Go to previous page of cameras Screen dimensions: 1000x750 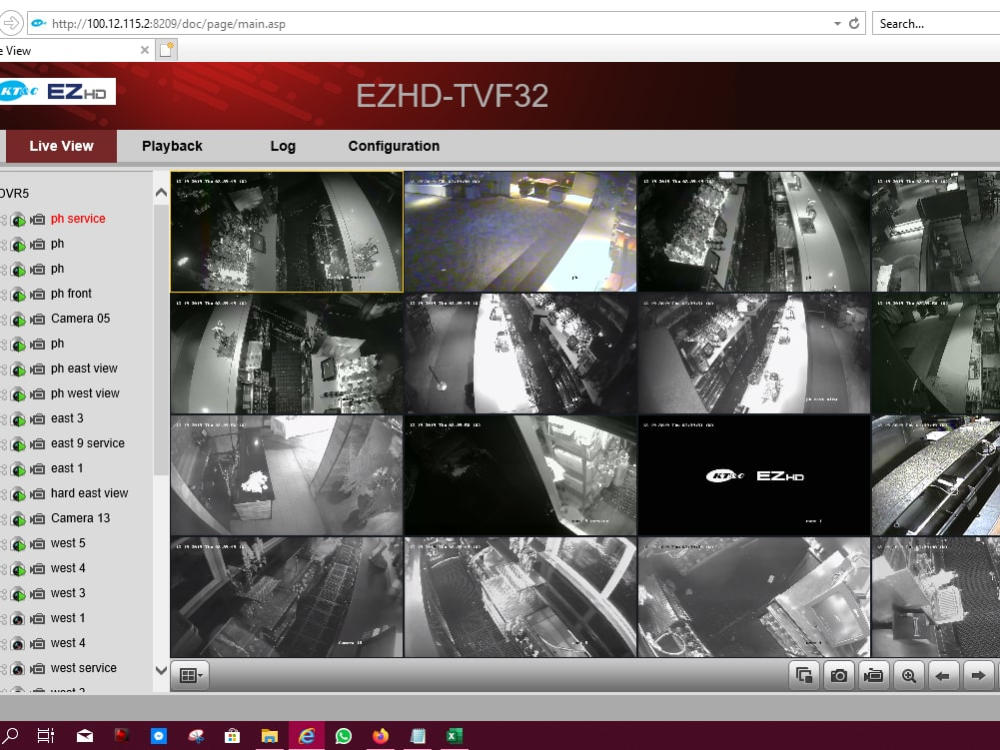pyautogui.click(x=943, y=675)
